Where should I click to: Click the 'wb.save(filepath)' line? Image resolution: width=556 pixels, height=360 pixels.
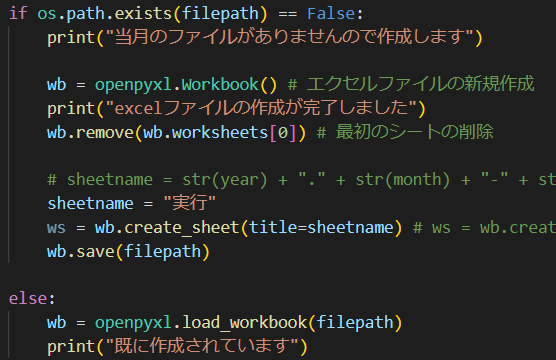click(x=128, y=251)
